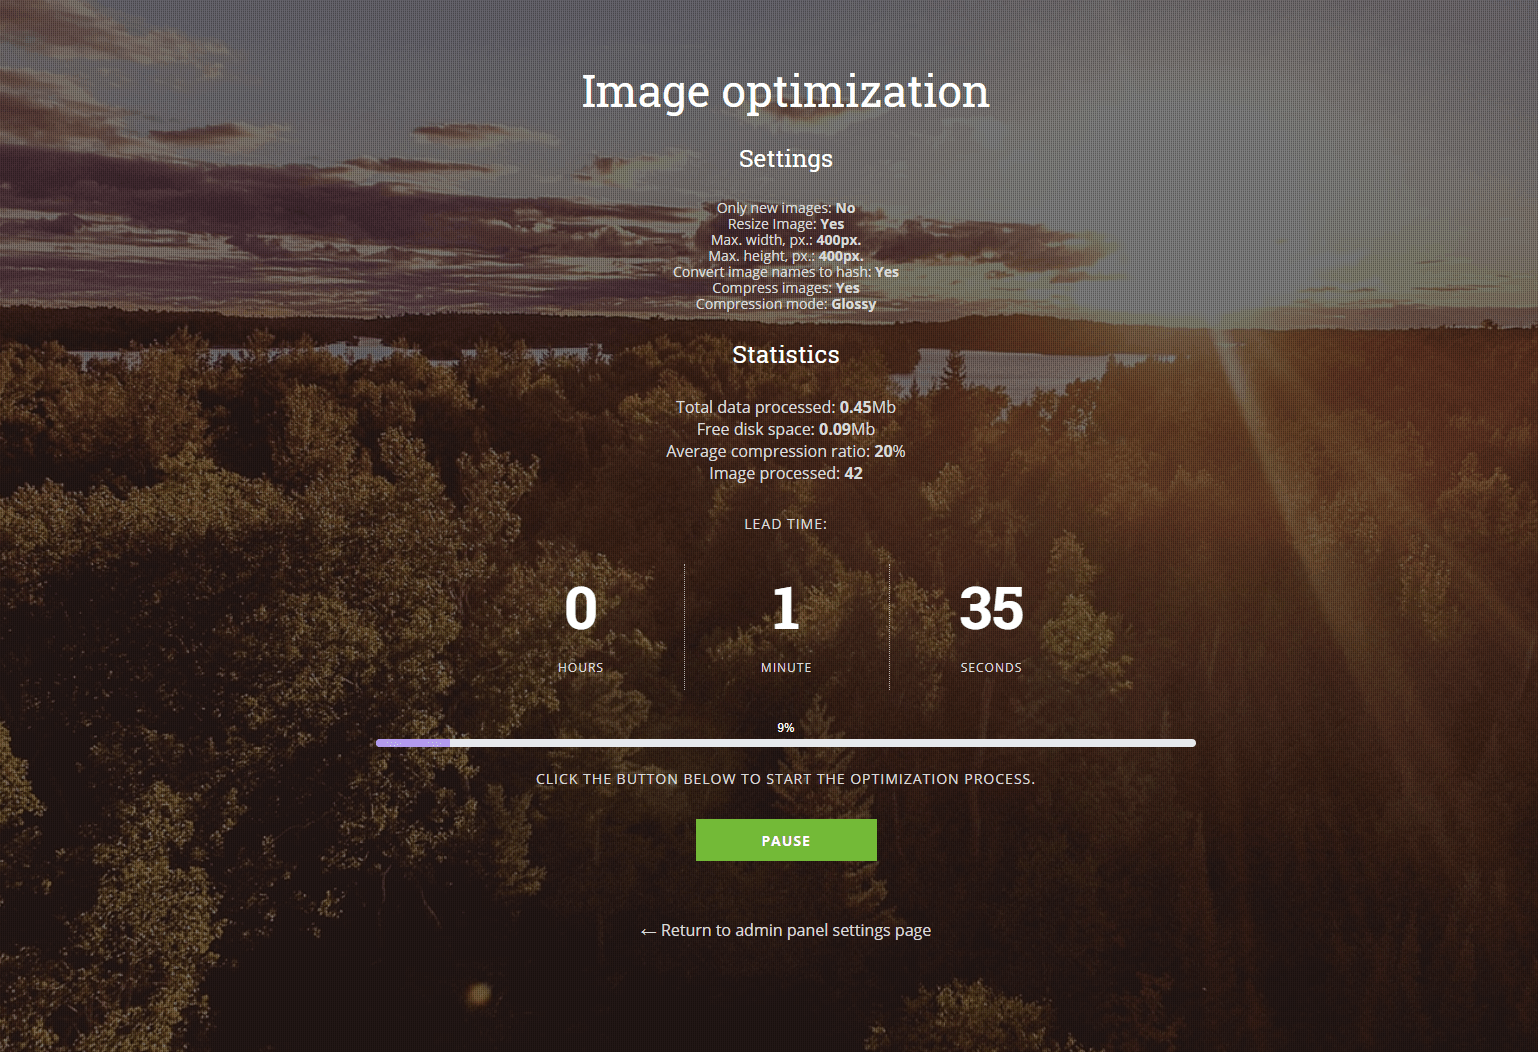The height and width of the screenshot is (1052, 1538).
Task: Click the 'Statistics' heading
Action: point(786,355)
